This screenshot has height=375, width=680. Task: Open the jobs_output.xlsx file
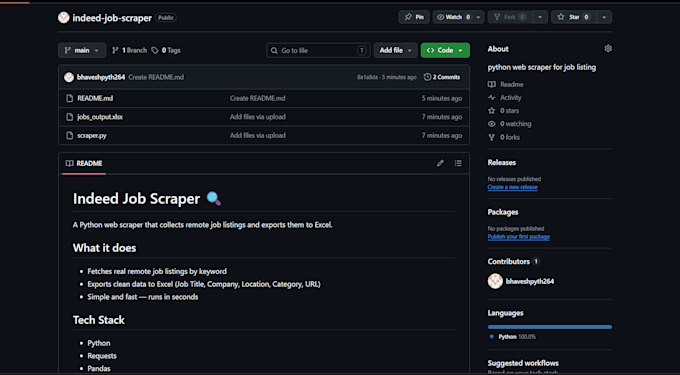point(100,117)
